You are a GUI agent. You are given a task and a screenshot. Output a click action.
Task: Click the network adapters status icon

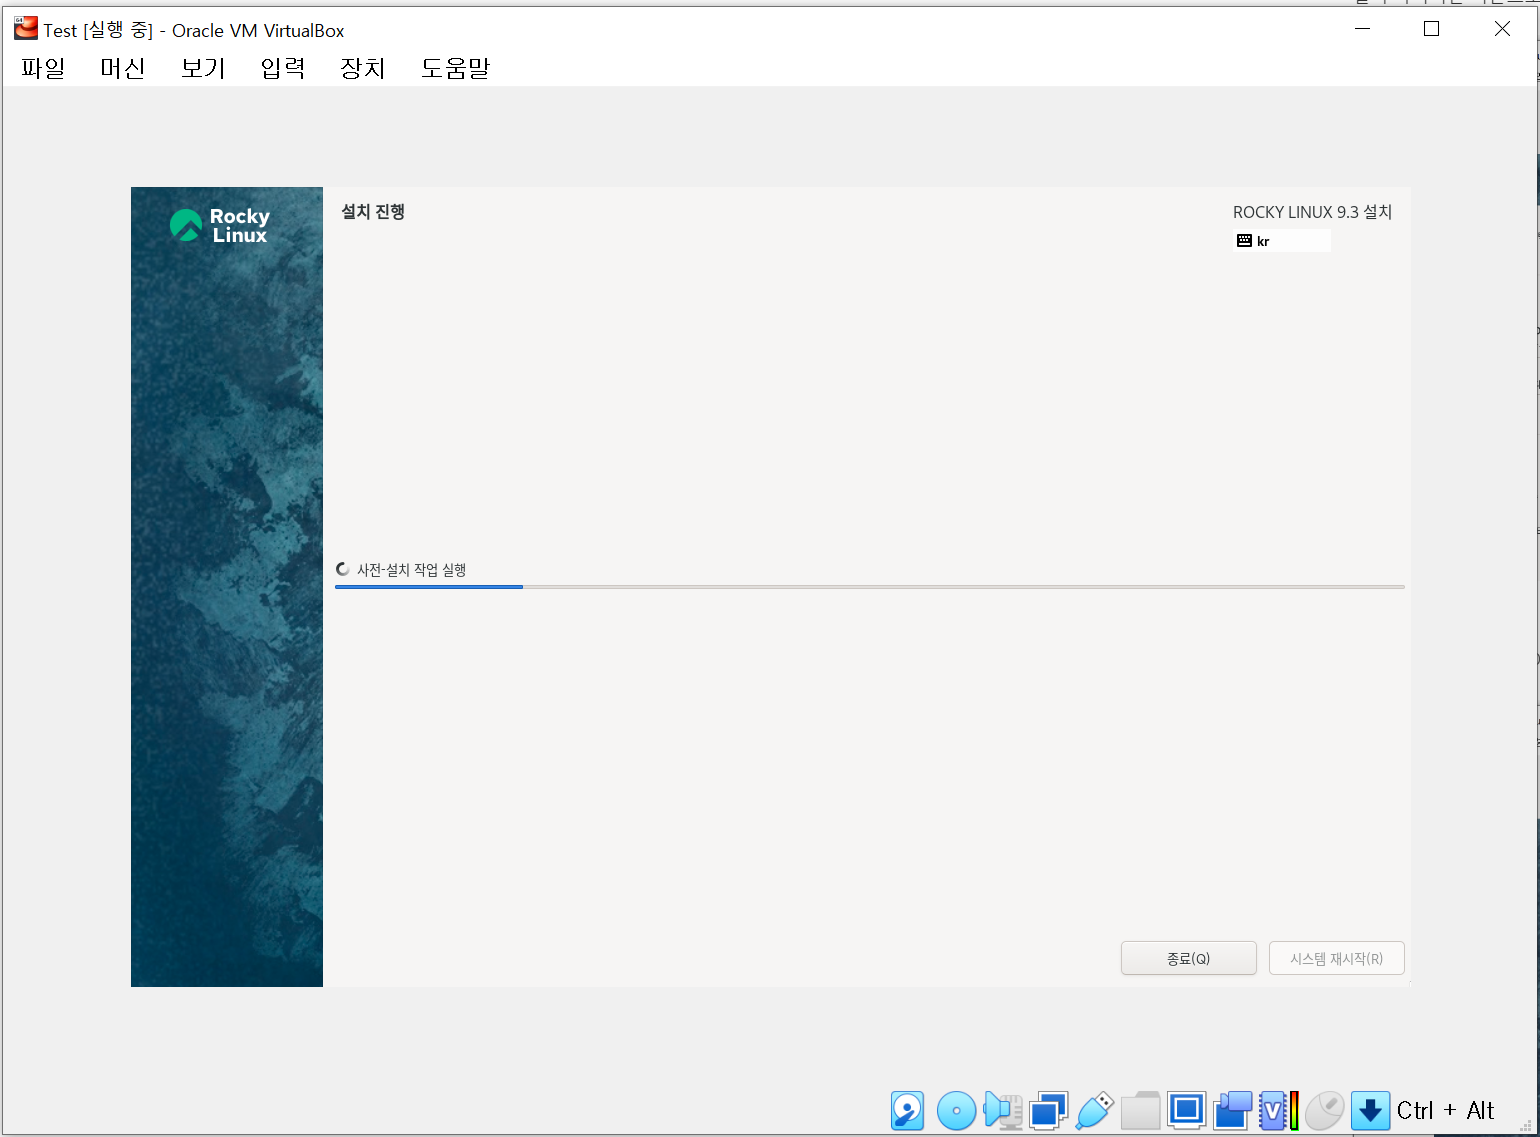pos(1048,1111)
